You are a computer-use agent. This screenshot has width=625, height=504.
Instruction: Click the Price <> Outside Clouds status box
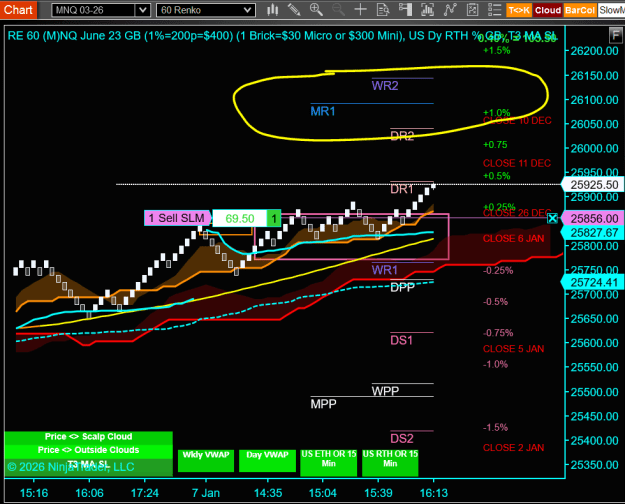click(x=88, y=450)
